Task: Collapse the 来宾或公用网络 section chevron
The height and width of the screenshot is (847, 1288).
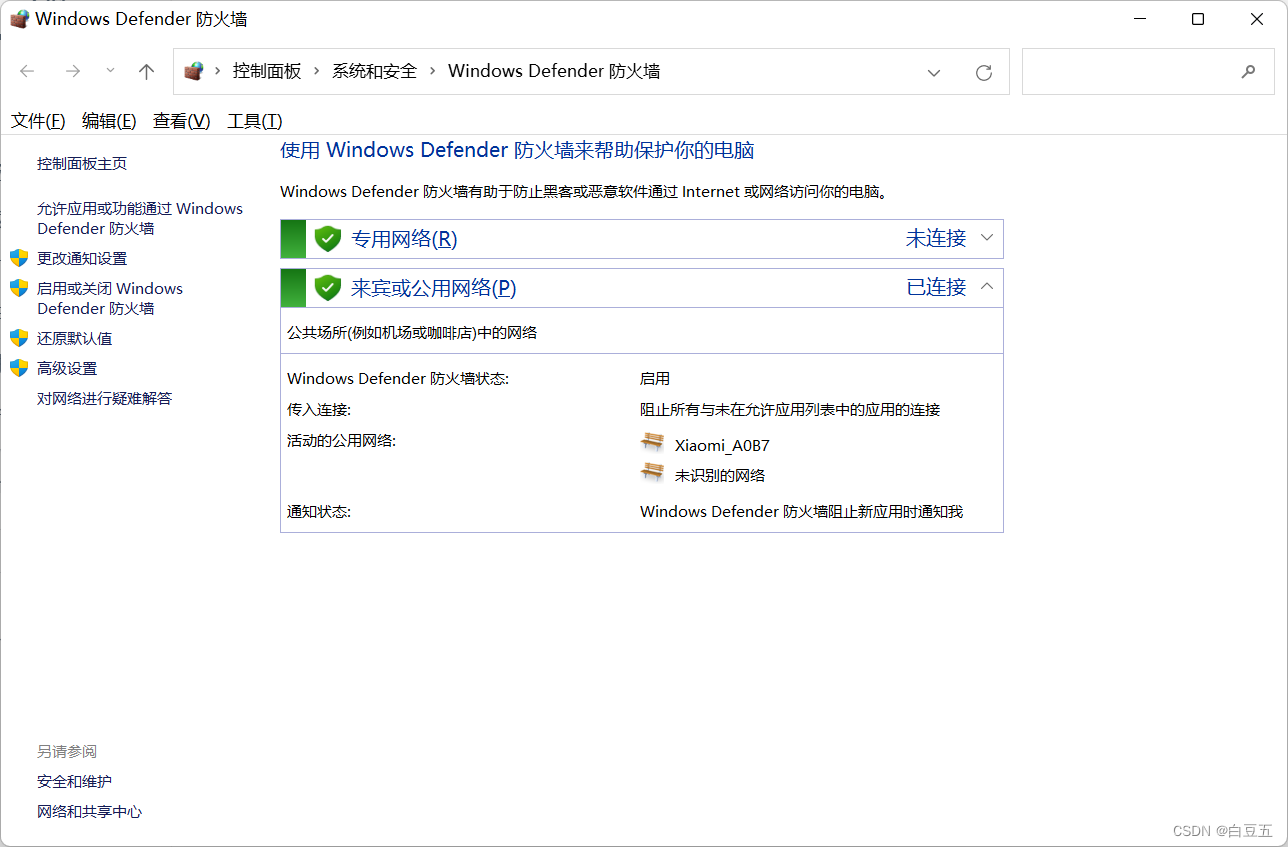Action: pos(987,287)
